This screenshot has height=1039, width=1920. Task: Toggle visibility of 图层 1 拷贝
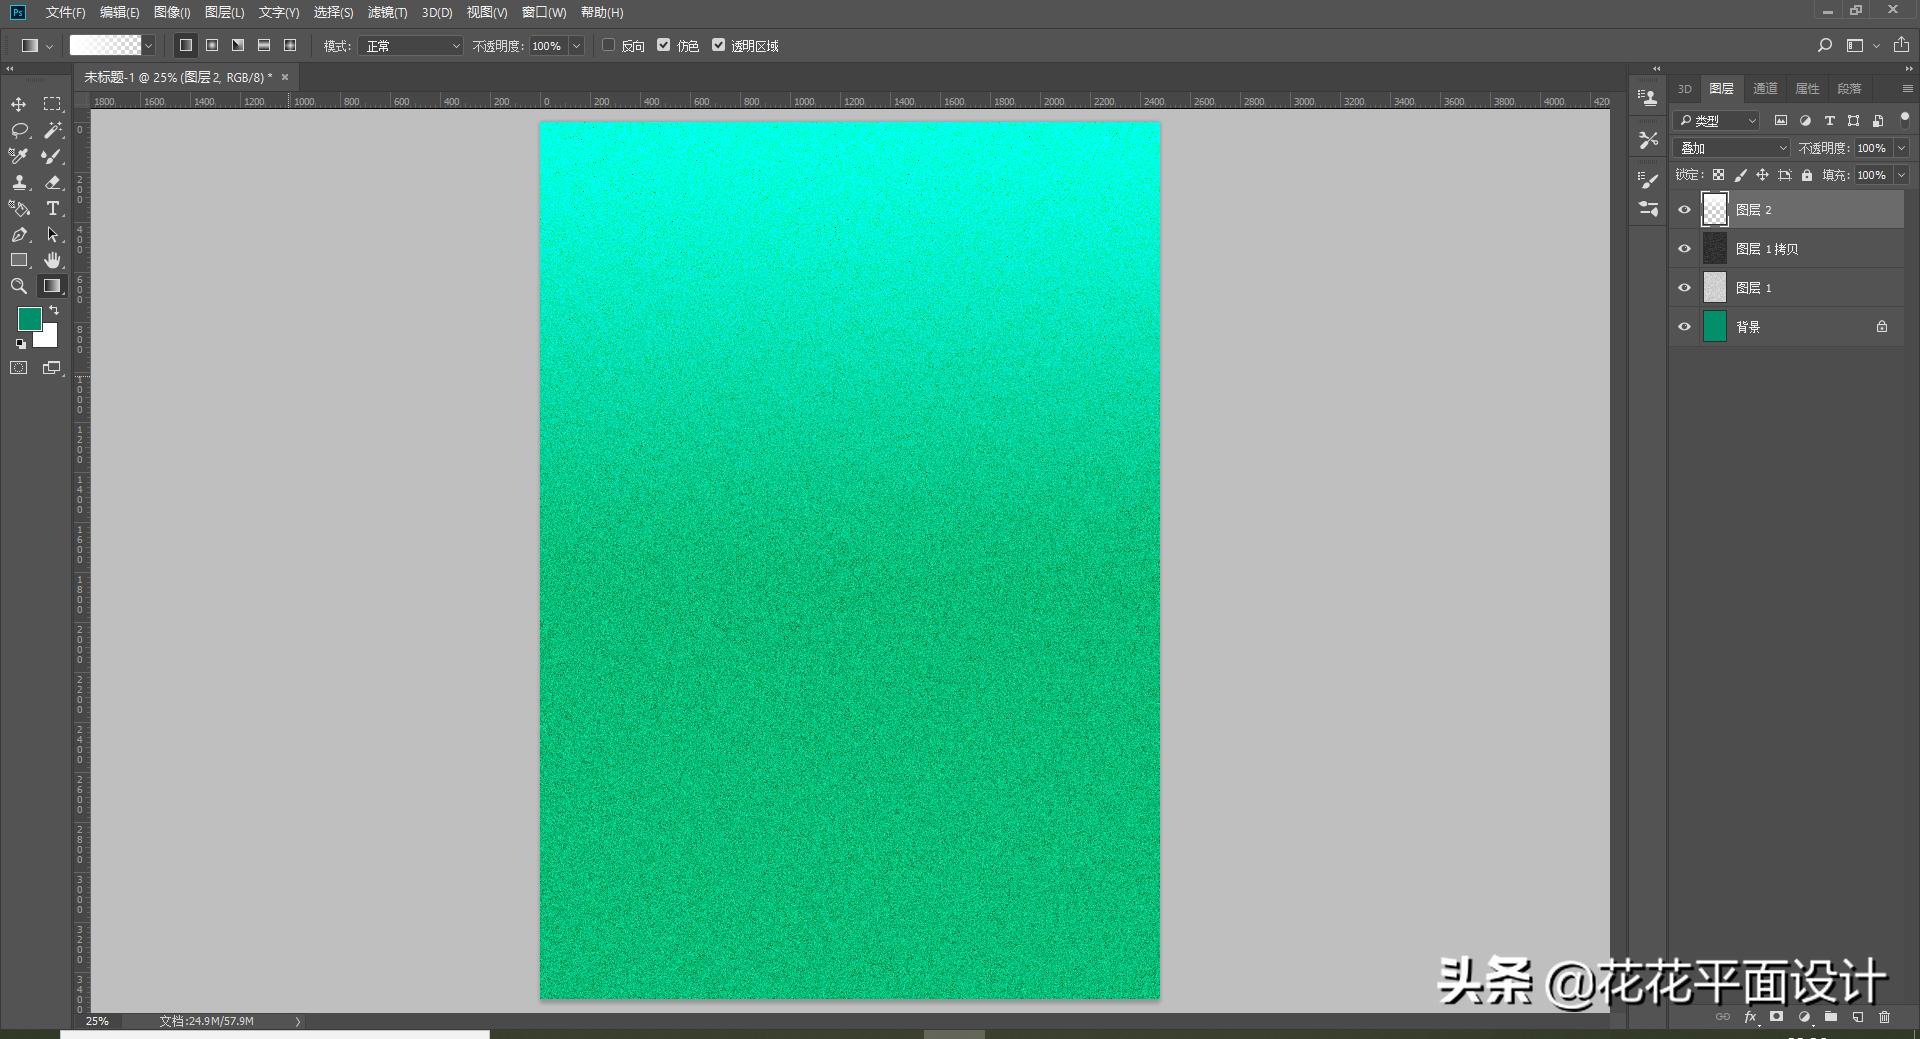[x=1684, y=249]
